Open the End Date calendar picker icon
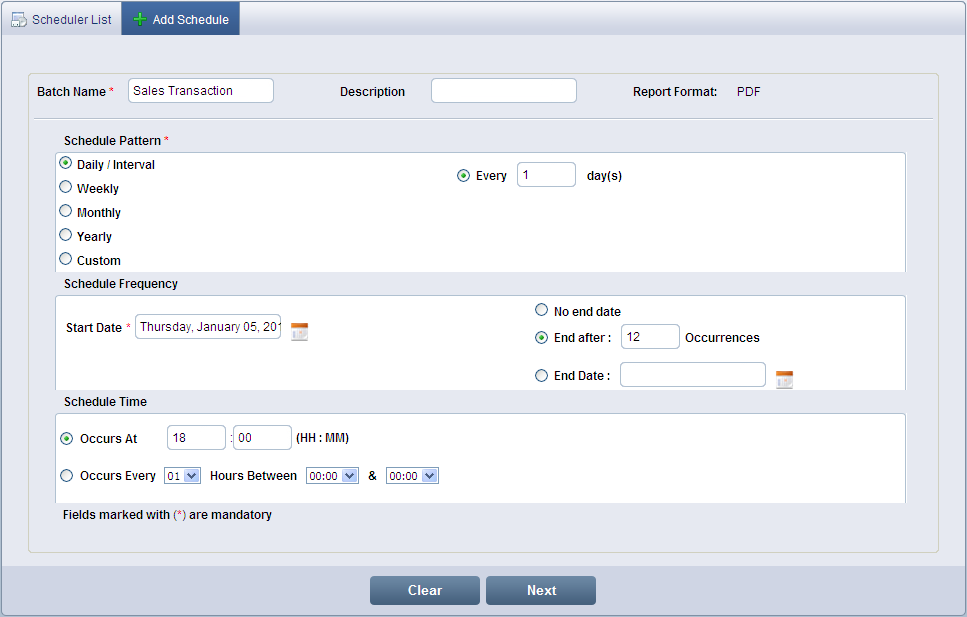Viewport: 967px width, 617px height. (784, 379)
